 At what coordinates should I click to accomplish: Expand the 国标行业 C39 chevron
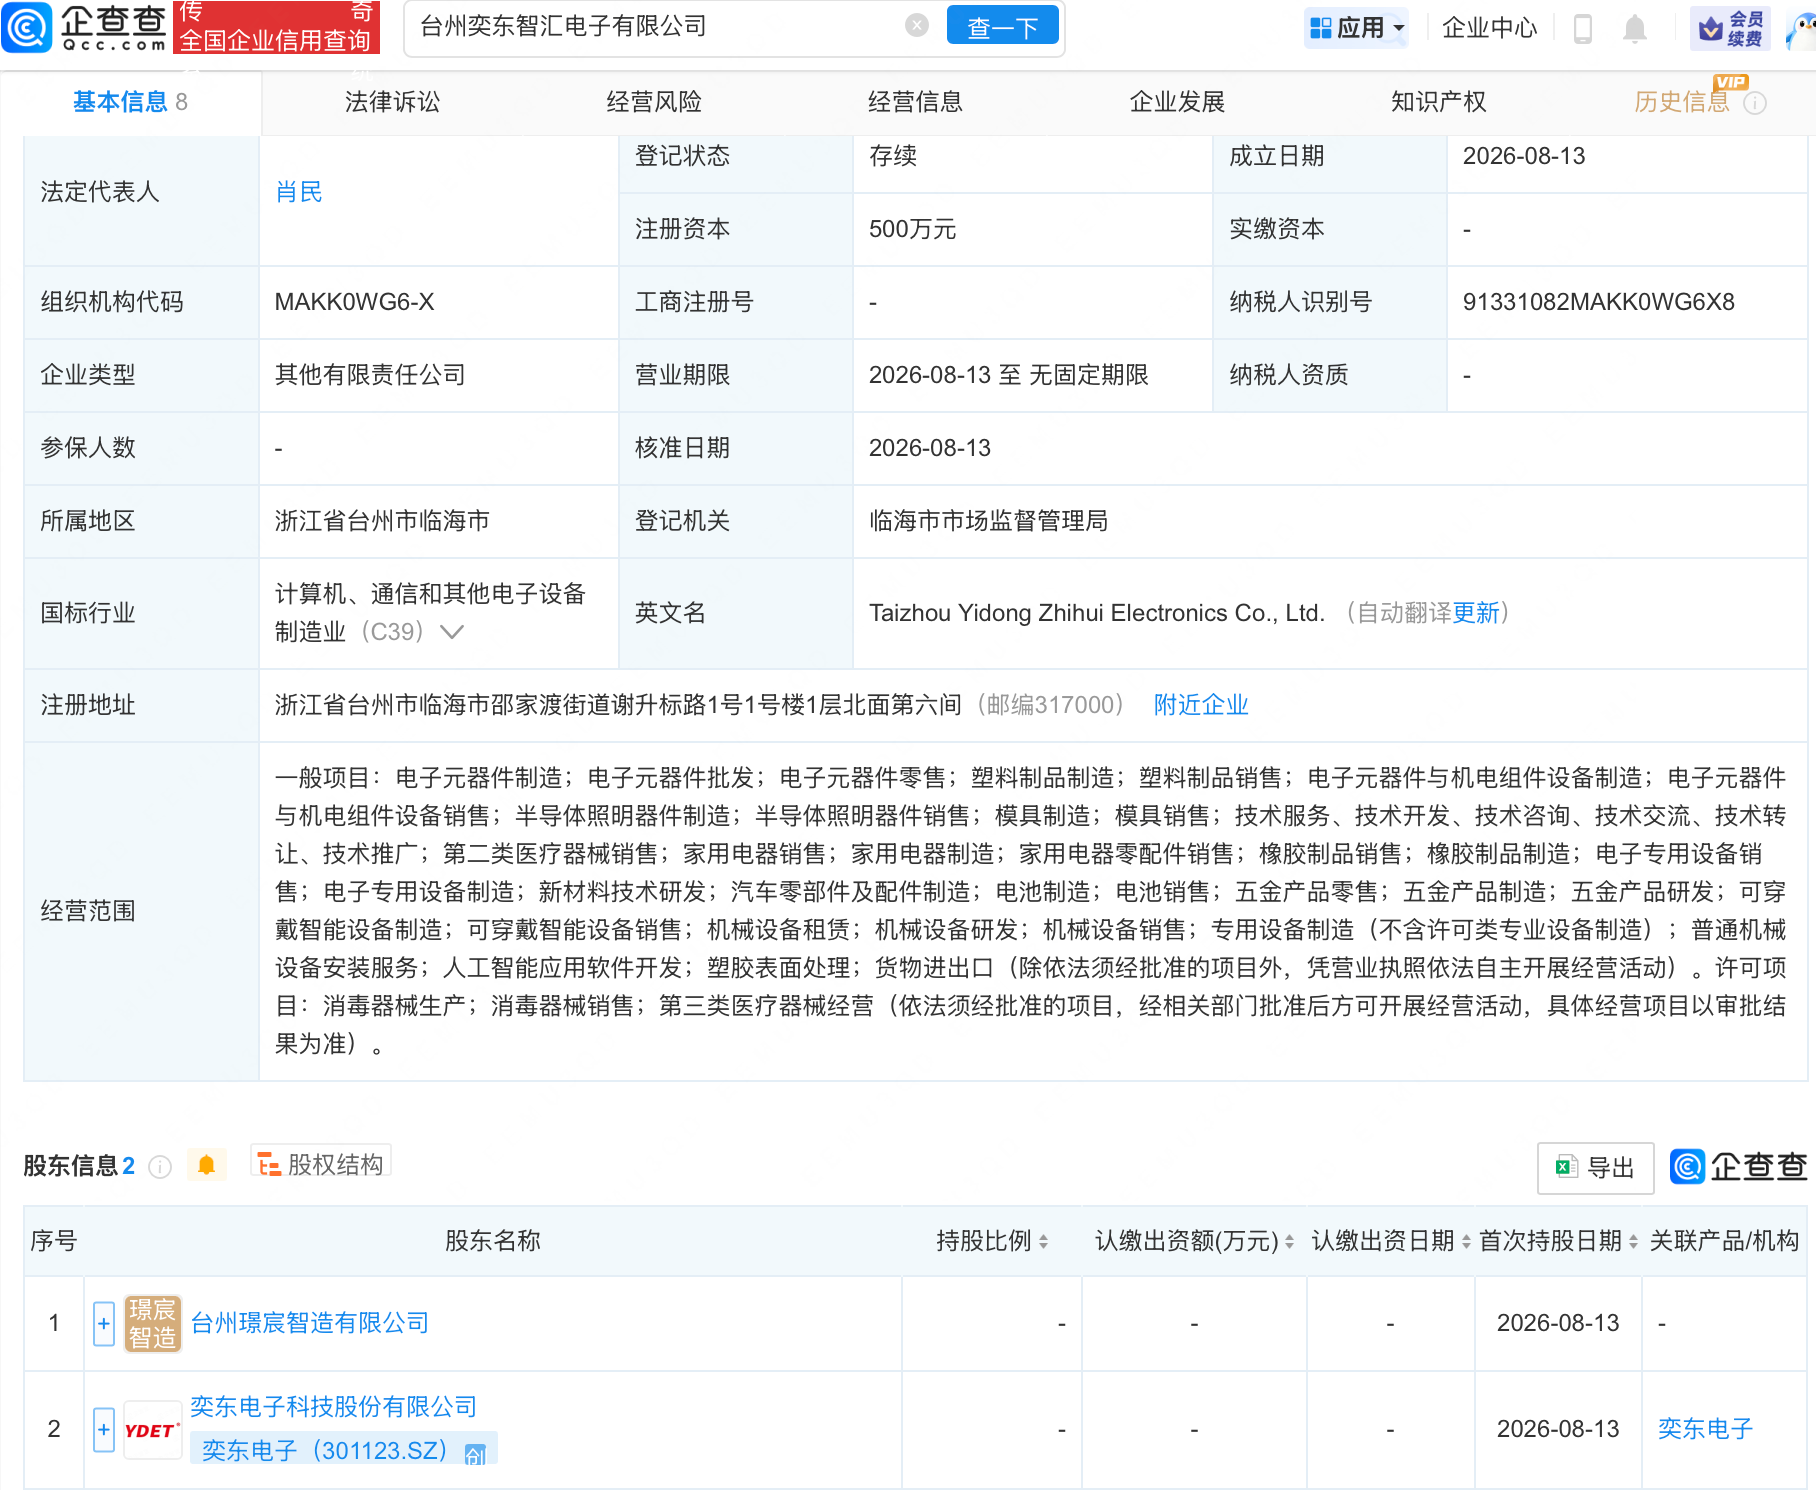coord(452,632)
